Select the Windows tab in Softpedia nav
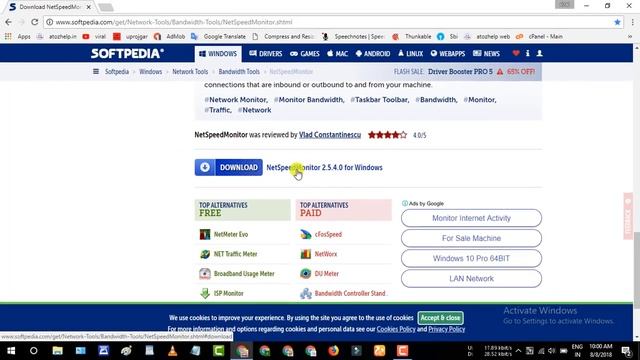Image resolution: width=640 pixels, height=360 pixels. pos(218,53)
